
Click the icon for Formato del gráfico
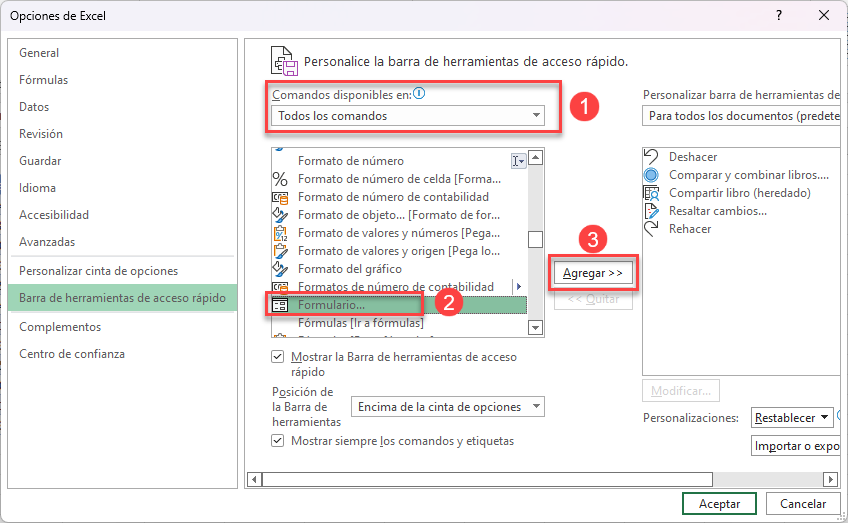tap(280, 269)
